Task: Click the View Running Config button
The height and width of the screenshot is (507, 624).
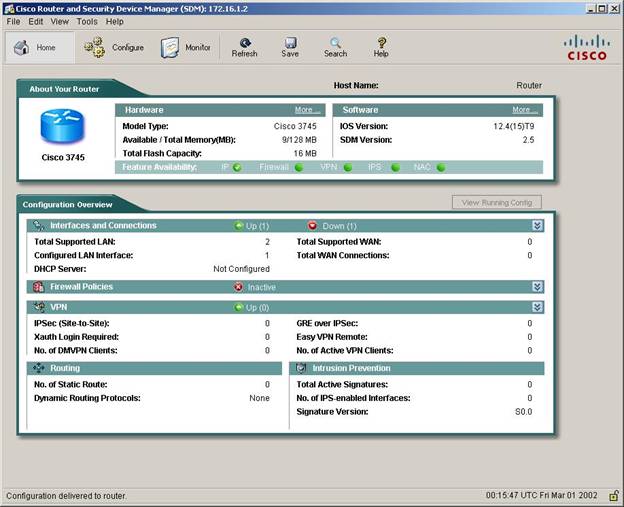Action: 497,203
